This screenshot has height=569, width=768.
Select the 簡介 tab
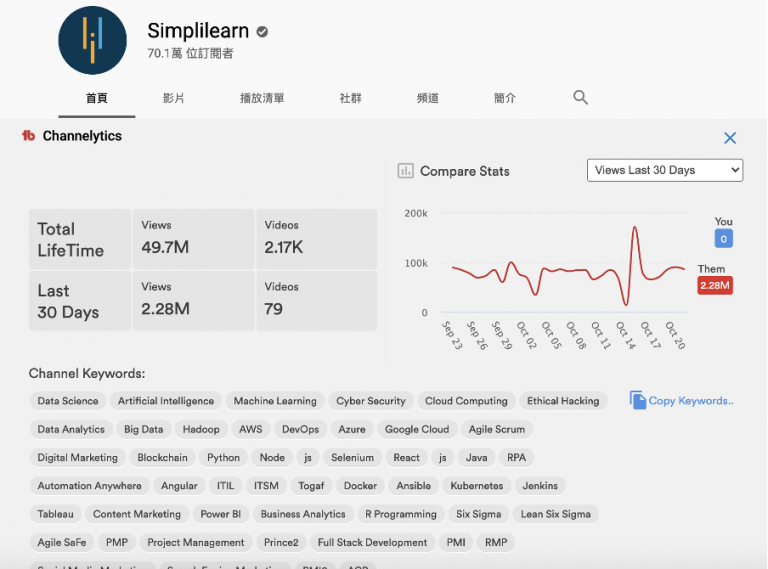point(505,98)
